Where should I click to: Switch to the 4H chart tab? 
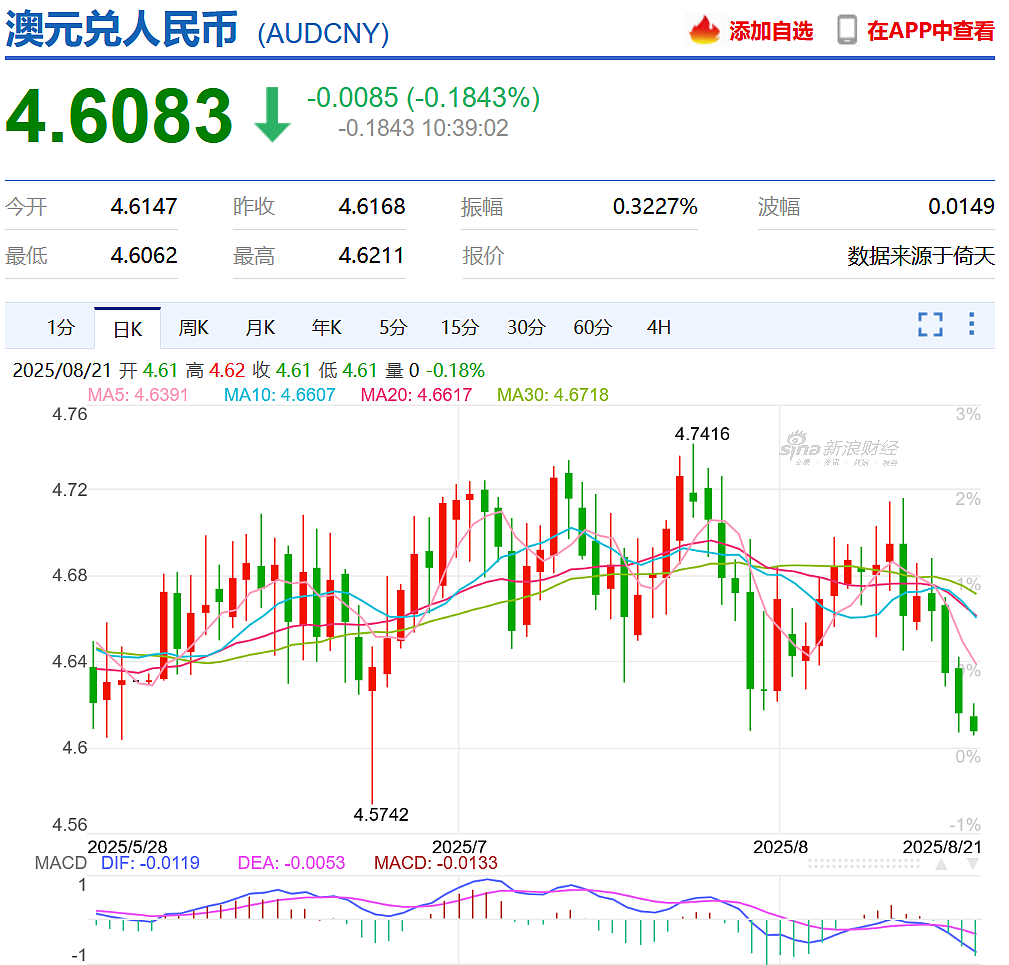(659, 327)
